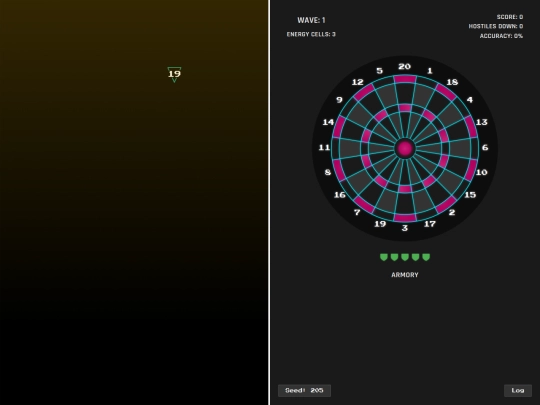Screen dimensions: 540x405
Task: Click number 5 on the dartboard rim
Action: click(380, 71)
